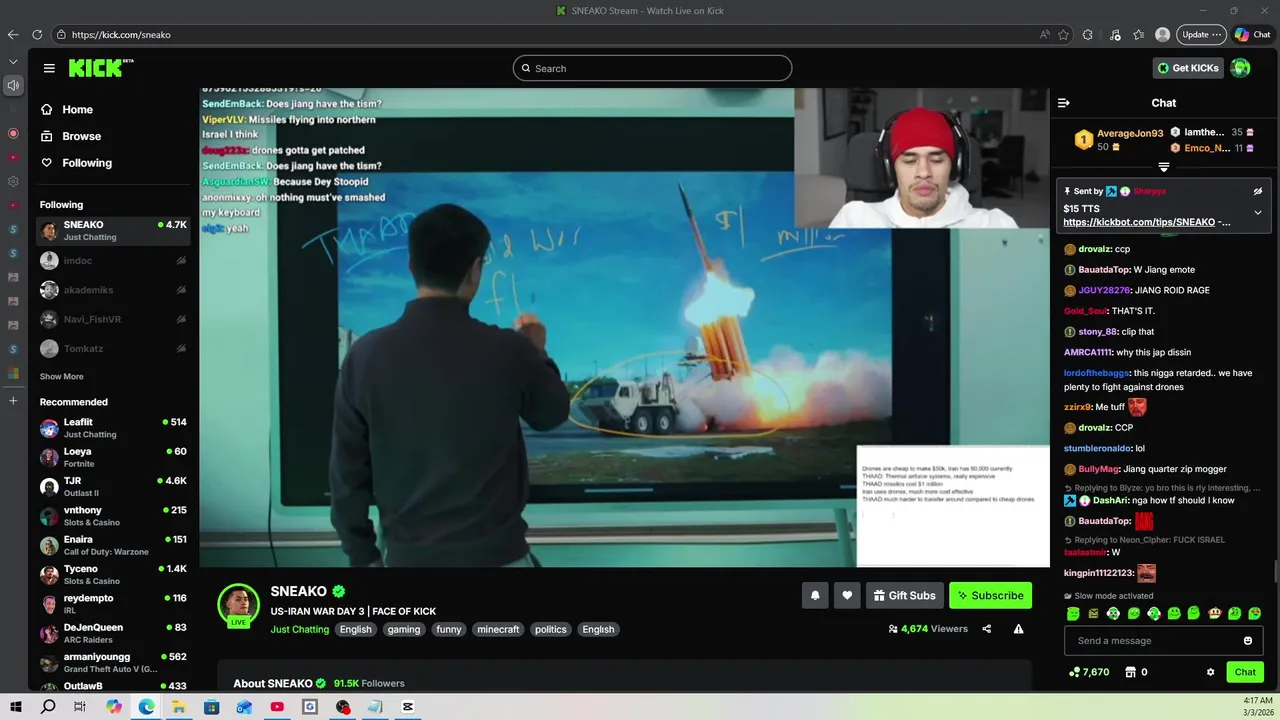
Task: Expand the vertical tab list chevron
Action: (13, 61)
